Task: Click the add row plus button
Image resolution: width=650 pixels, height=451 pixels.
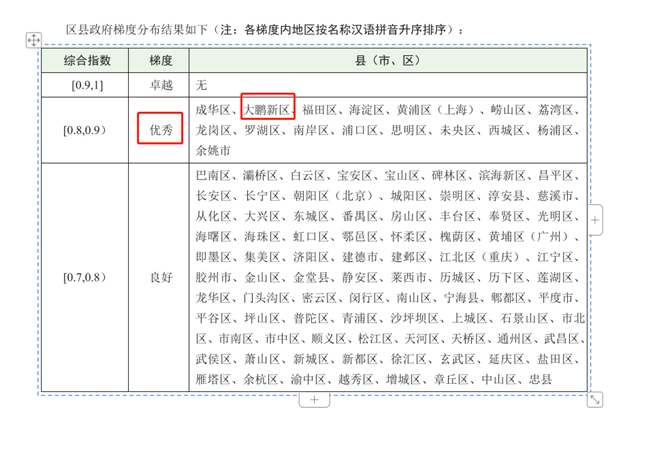Action: (x=314, y=400)
